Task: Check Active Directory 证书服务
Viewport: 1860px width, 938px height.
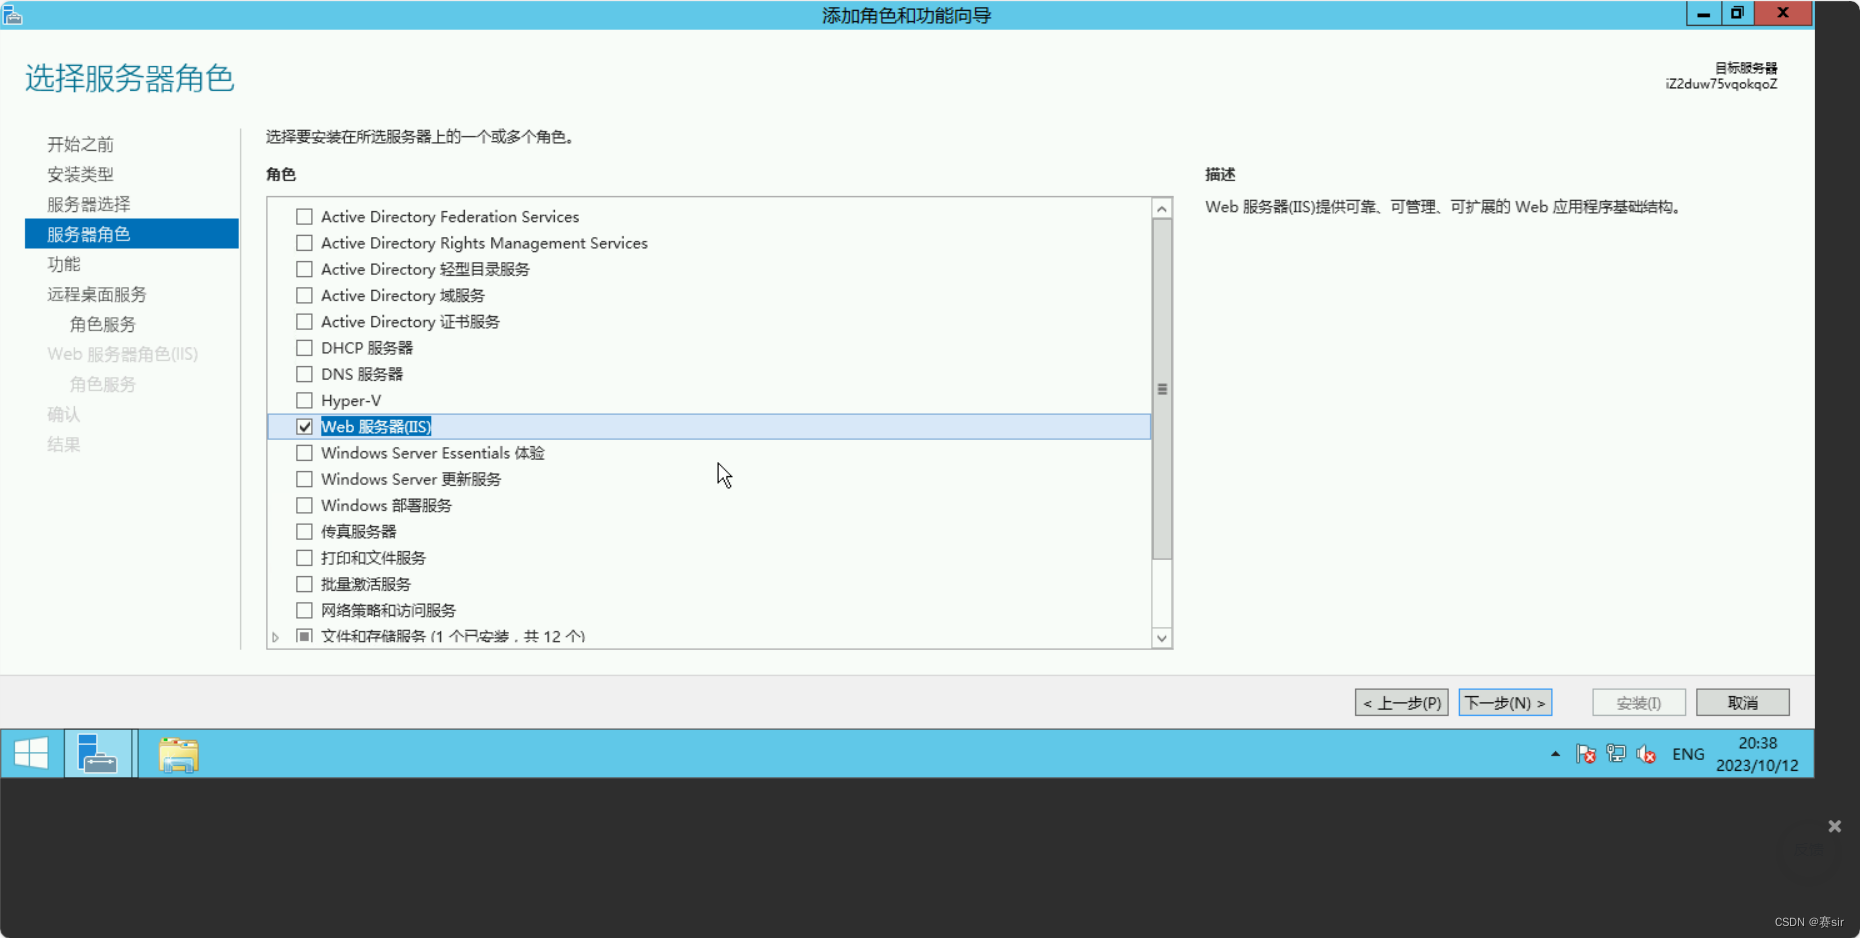Action: pos(305,321)
